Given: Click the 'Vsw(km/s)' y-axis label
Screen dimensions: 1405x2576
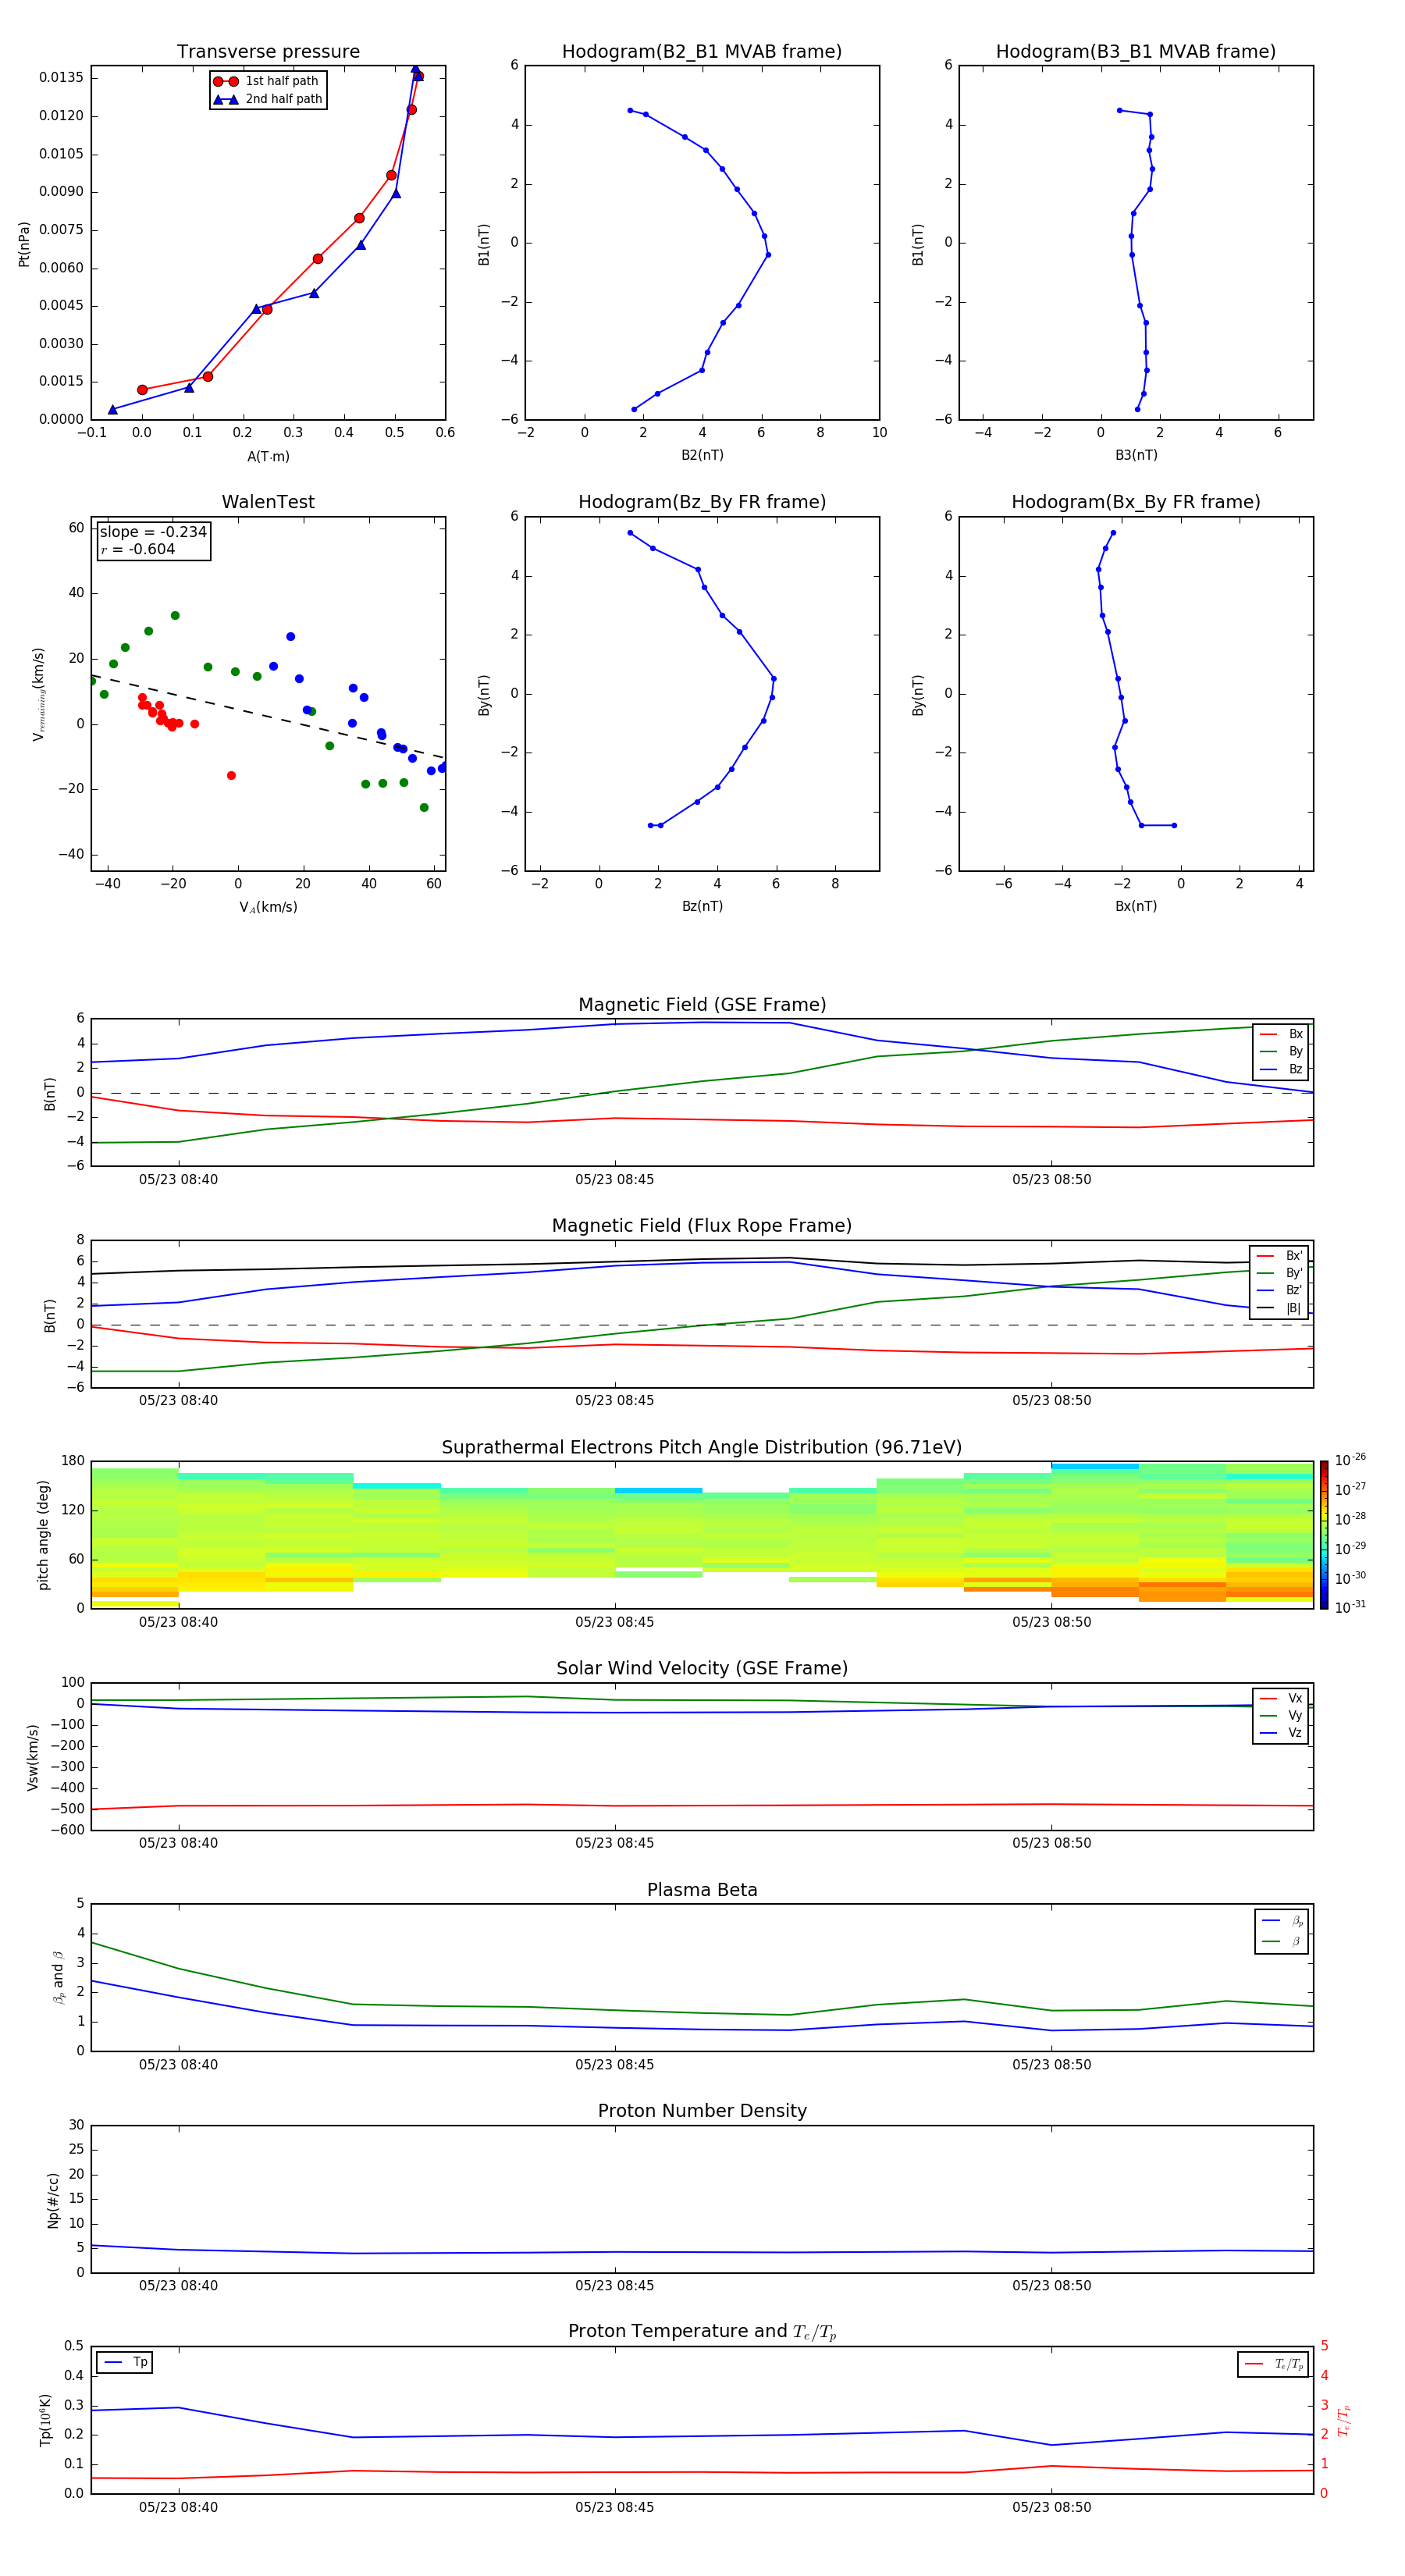Looking at the screenshot, I should [x=33, y=1757].
